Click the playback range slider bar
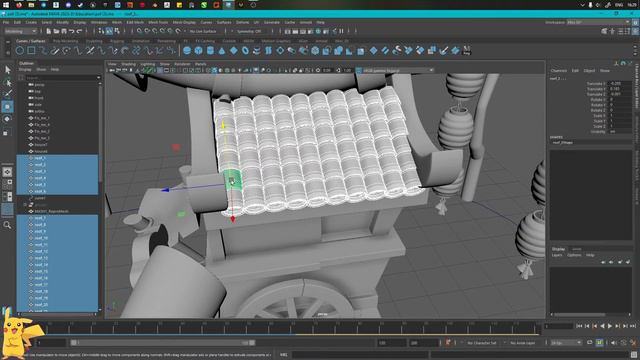640x360 pixels. (163, 343)
